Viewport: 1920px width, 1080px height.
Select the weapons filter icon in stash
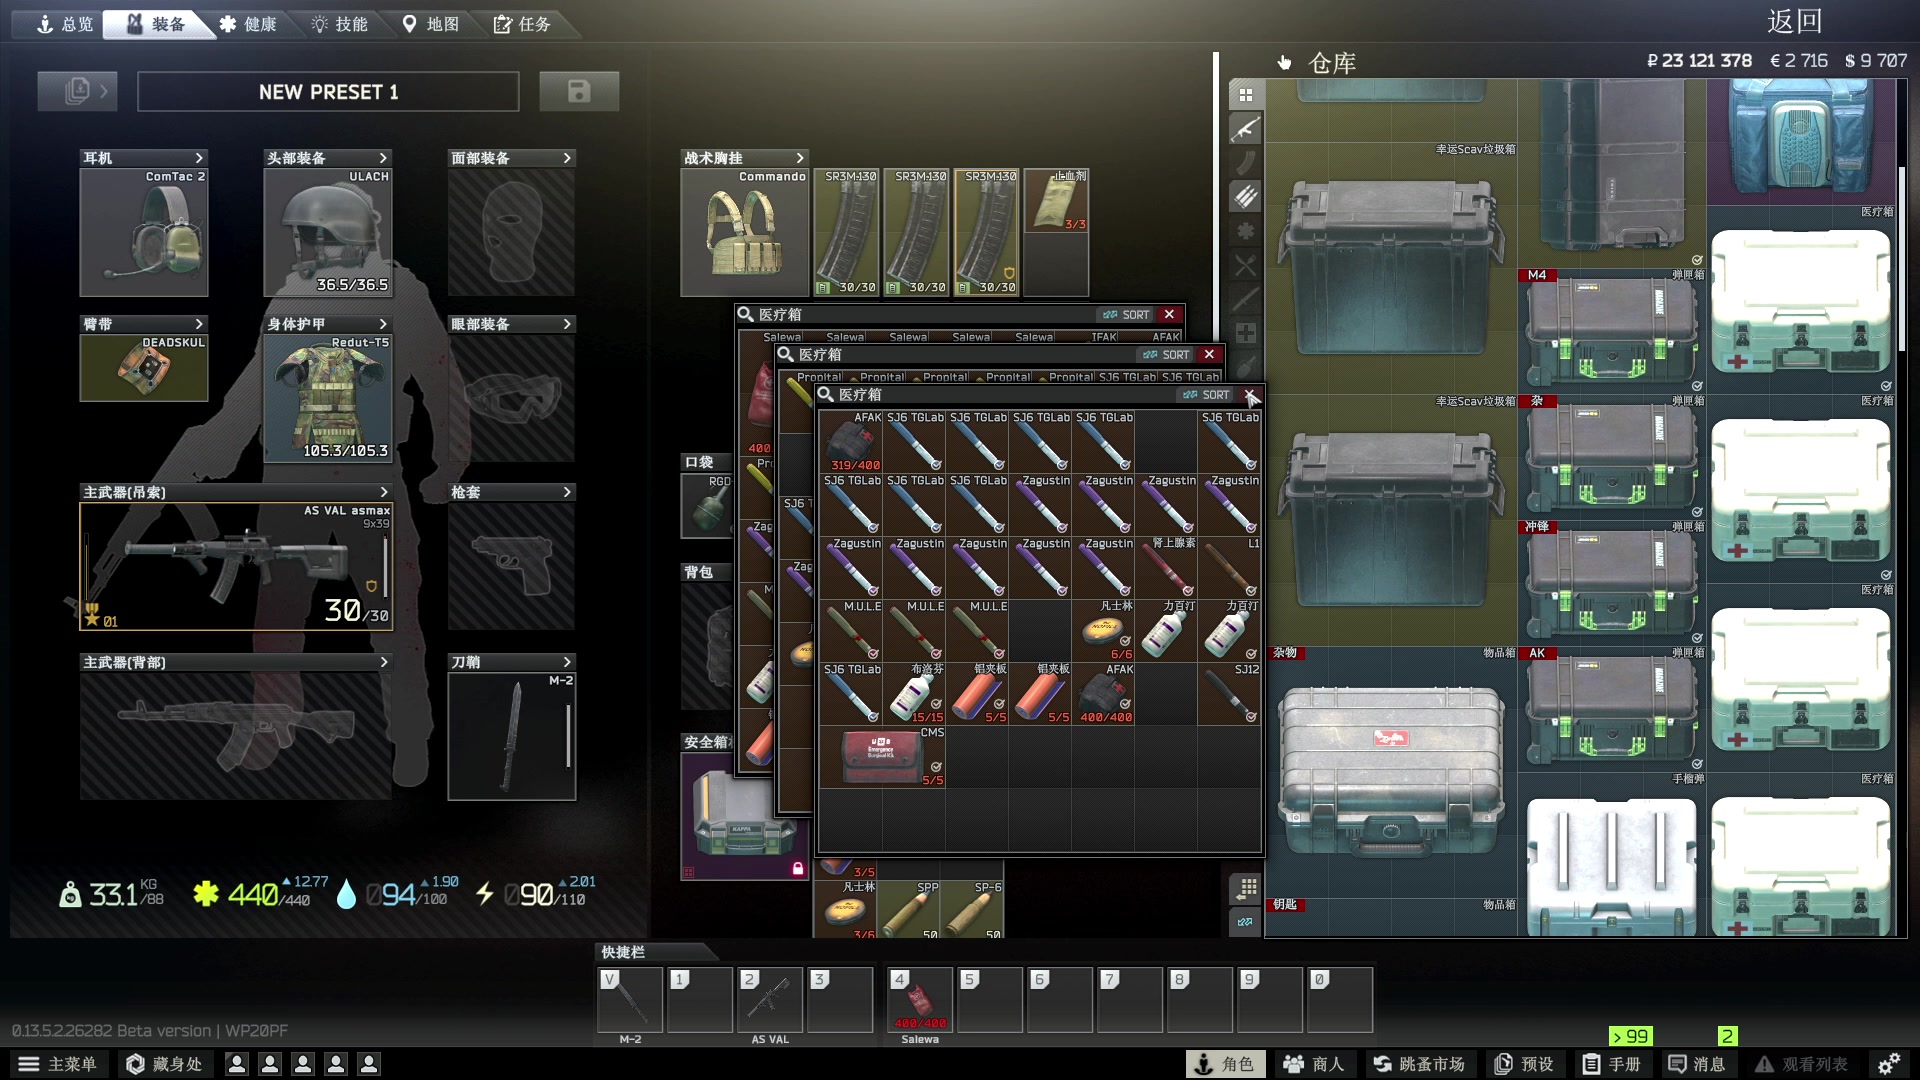tap(1245, 129)
